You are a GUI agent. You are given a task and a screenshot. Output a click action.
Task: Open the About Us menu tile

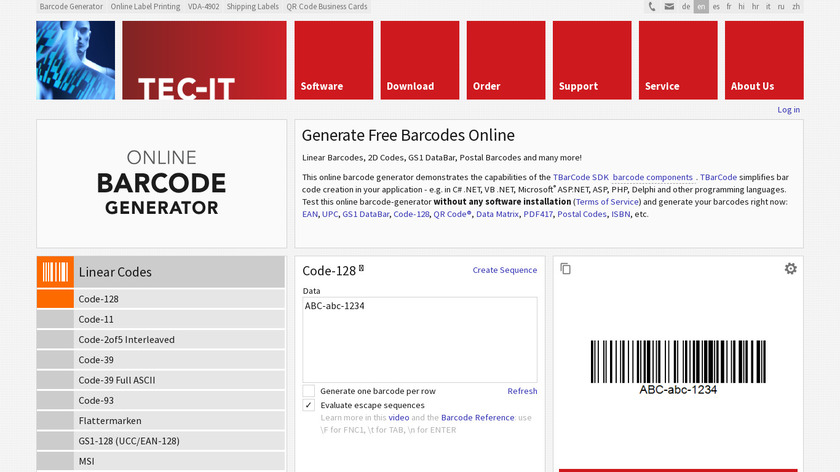pyautogui.click(x=764, y=60)
